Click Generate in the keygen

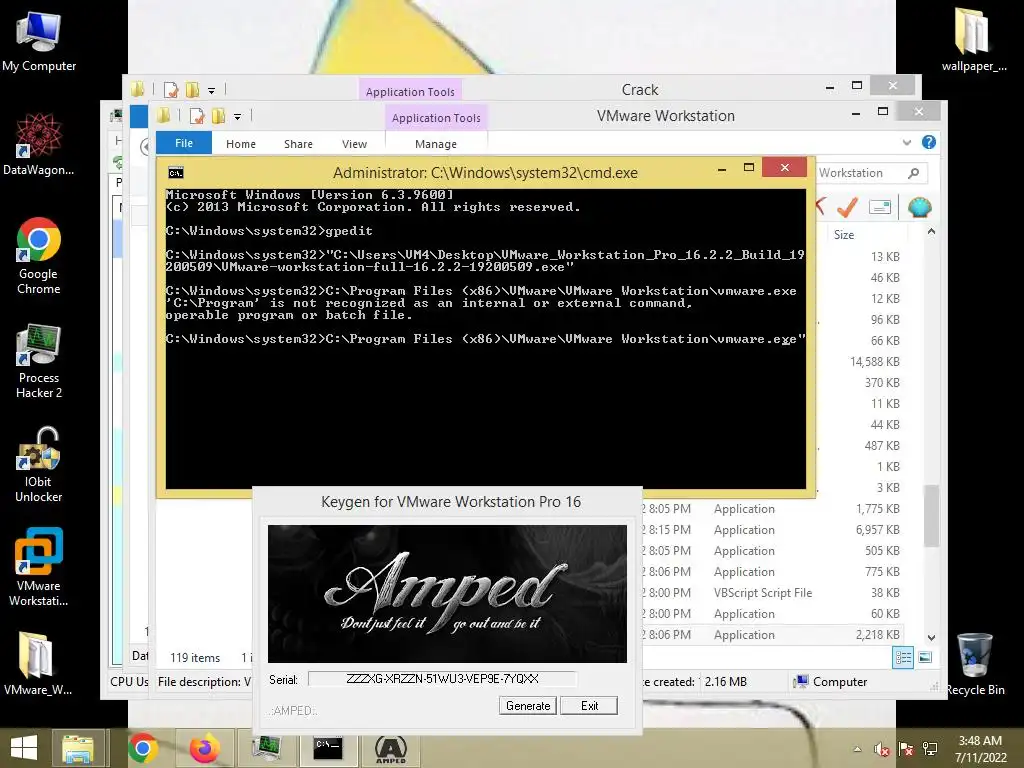pyautogui.click(x=528, y=706)
